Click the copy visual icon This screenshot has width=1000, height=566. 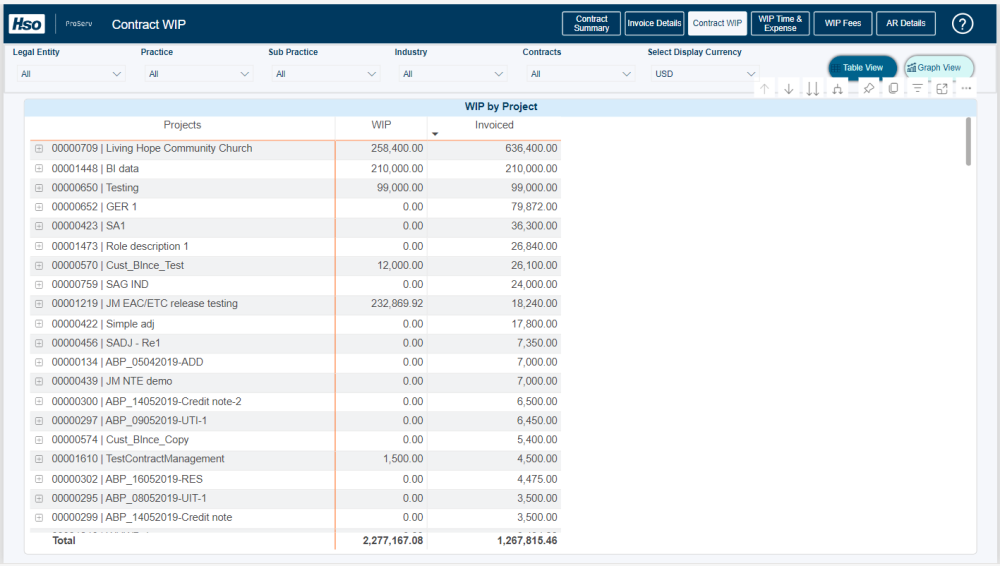(x=893, y=89)
